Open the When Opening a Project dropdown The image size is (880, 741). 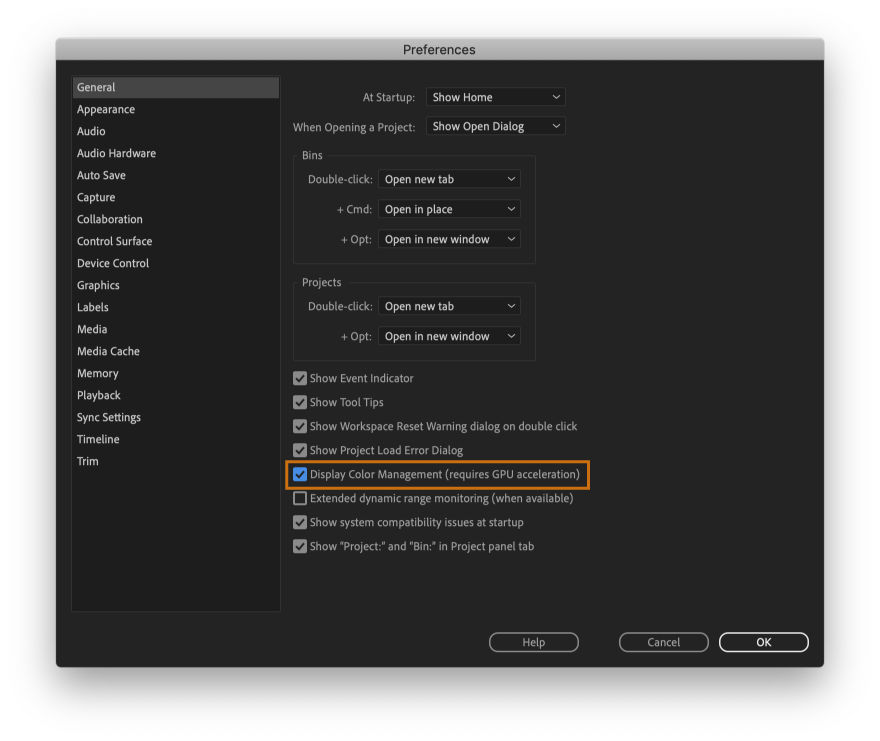[495, 126]
